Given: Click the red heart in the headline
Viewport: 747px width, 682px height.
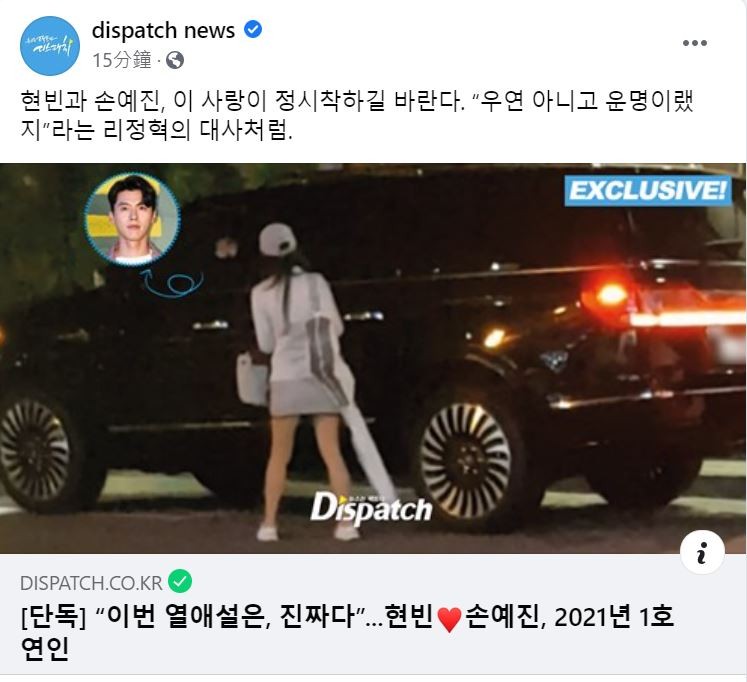Looking at the screenshot, I should coord(449,620).
